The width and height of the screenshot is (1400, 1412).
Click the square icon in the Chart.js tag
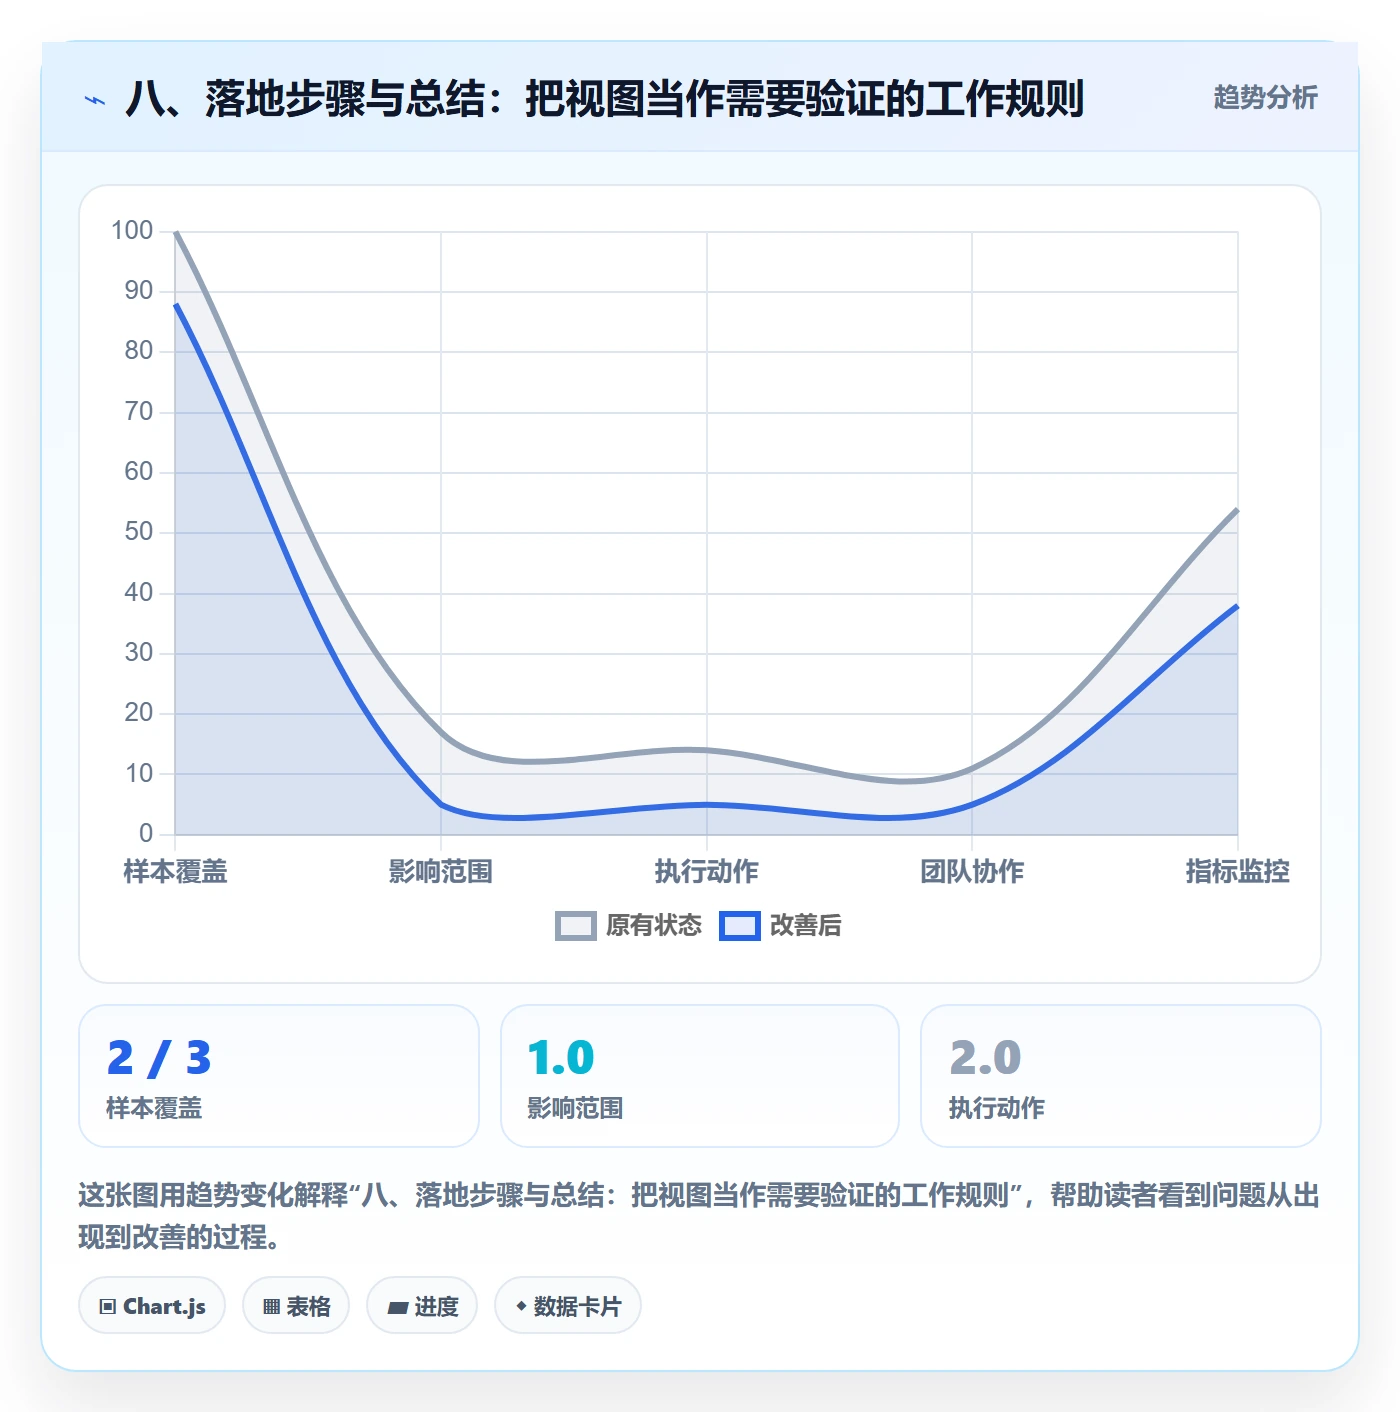point(108,1307)
